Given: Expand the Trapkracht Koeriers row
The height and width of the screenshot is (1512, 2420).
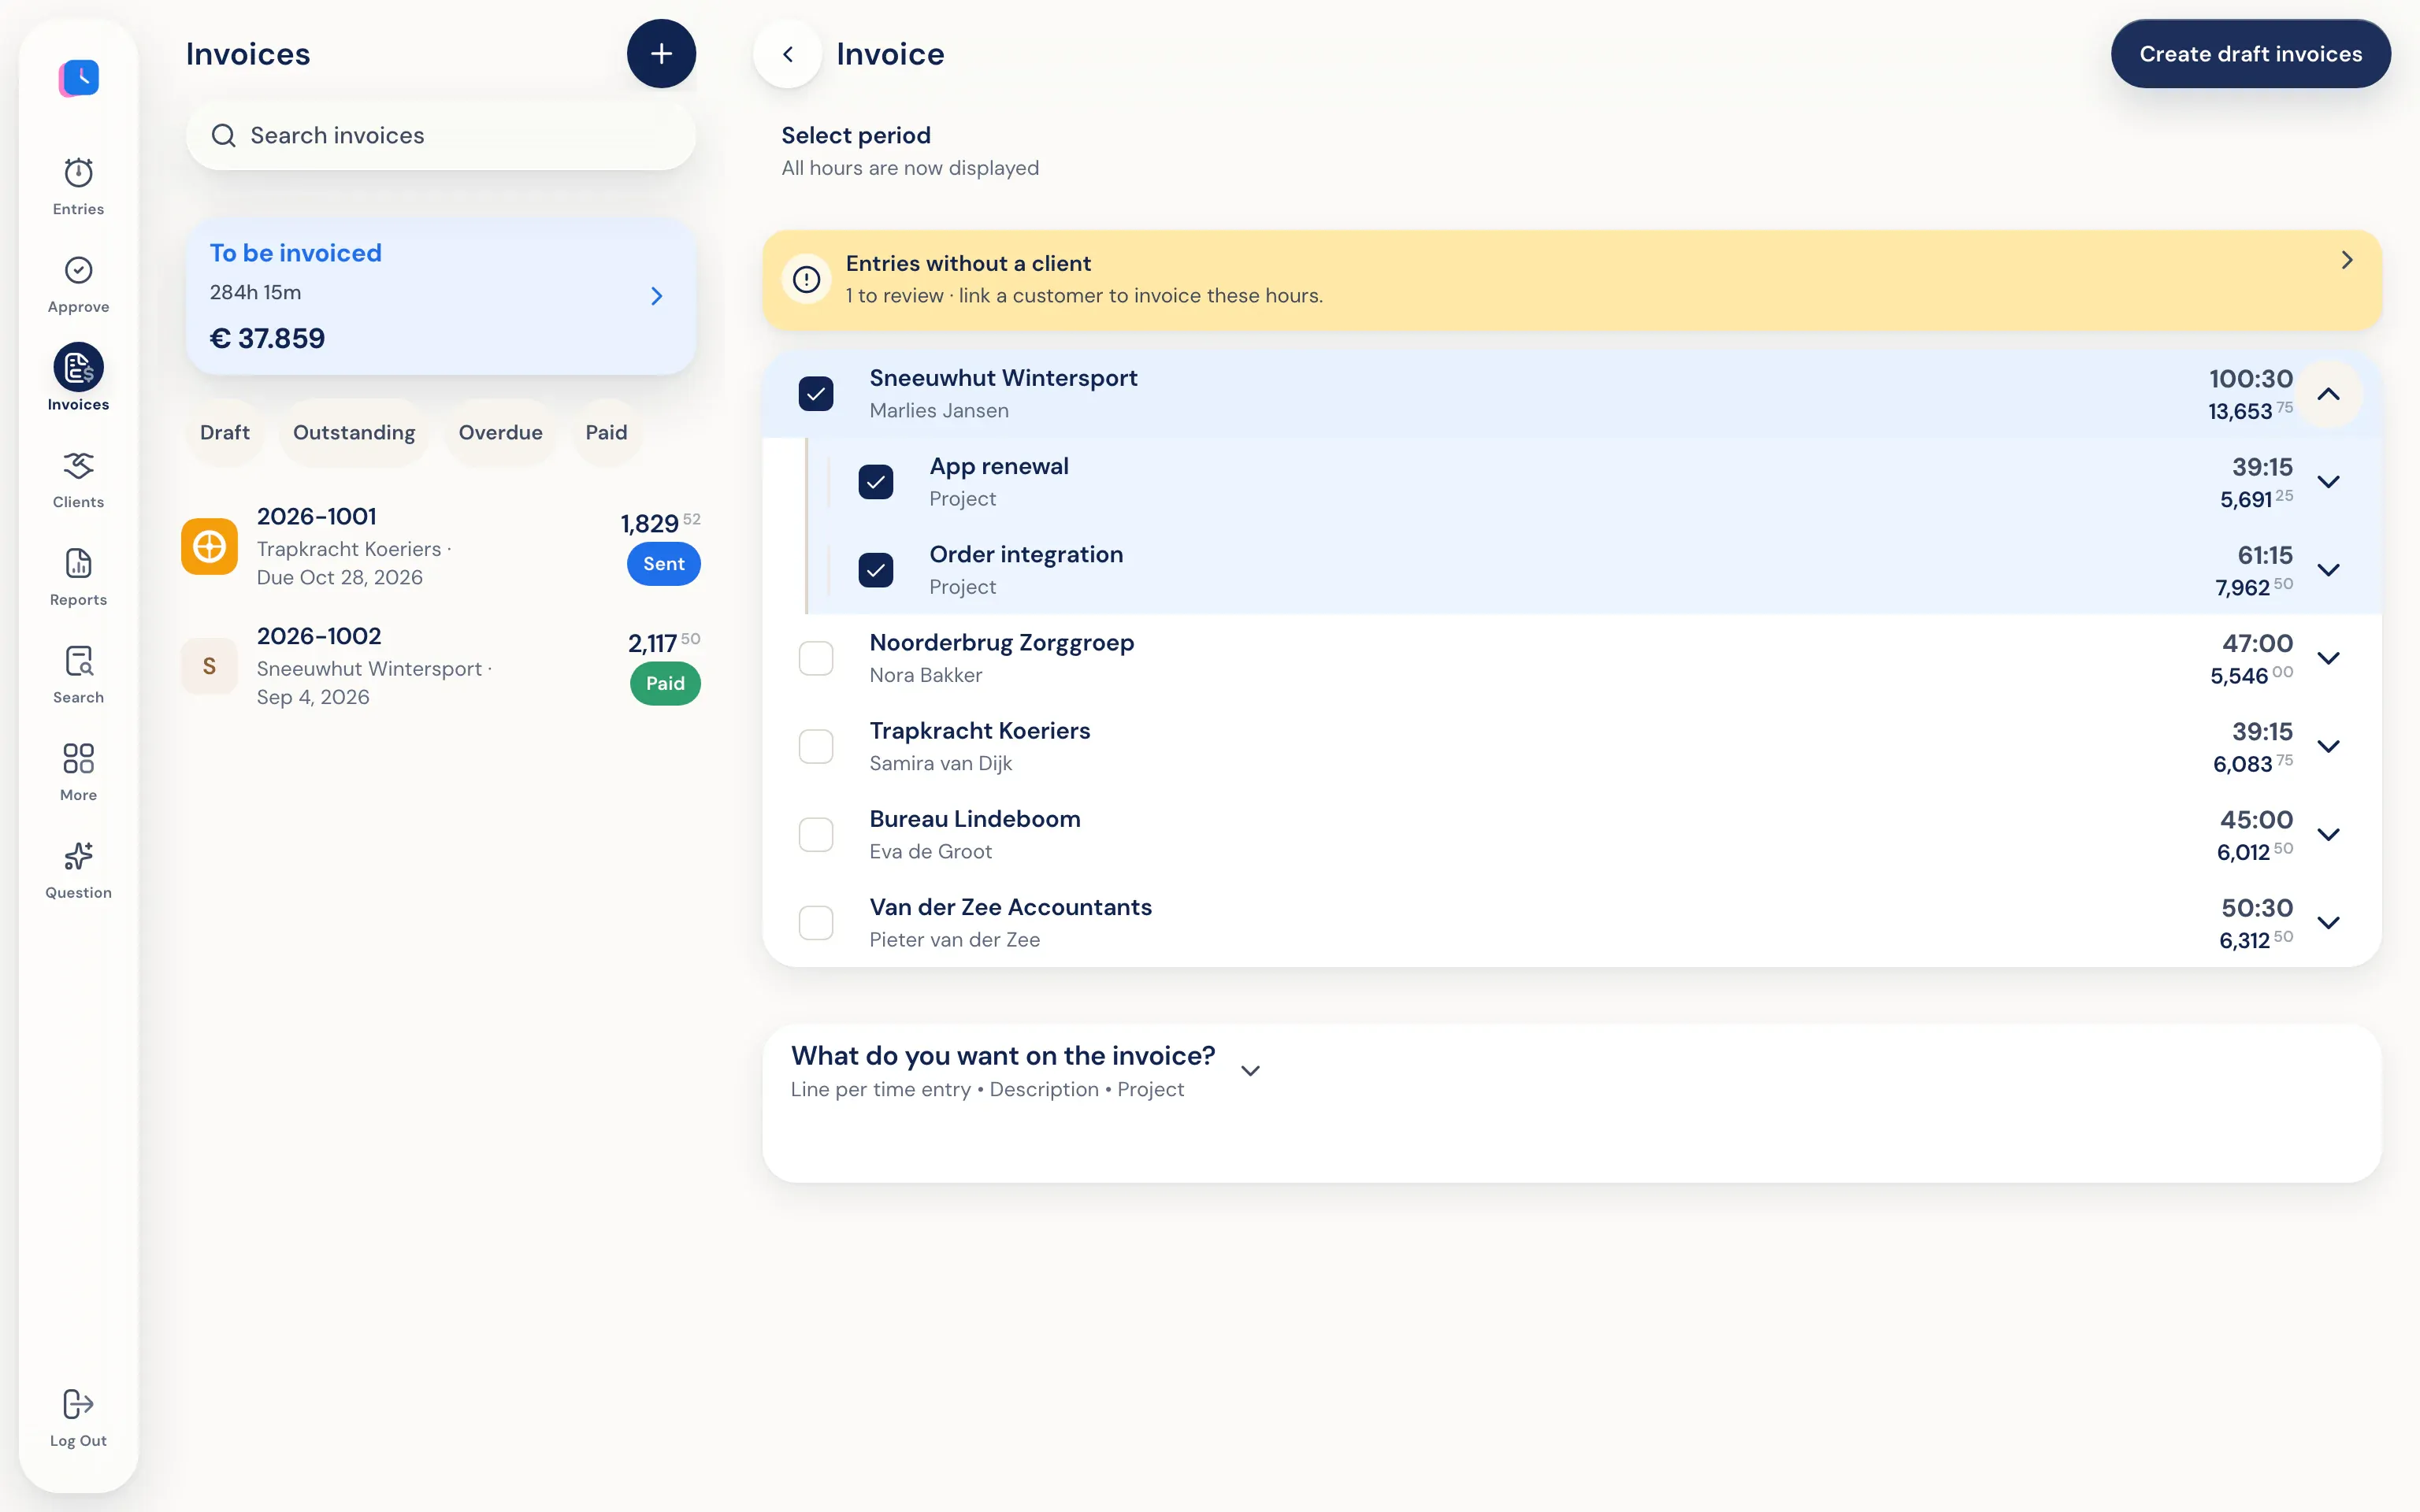Looking at the screenshot, I should [x=2328, y=746].
